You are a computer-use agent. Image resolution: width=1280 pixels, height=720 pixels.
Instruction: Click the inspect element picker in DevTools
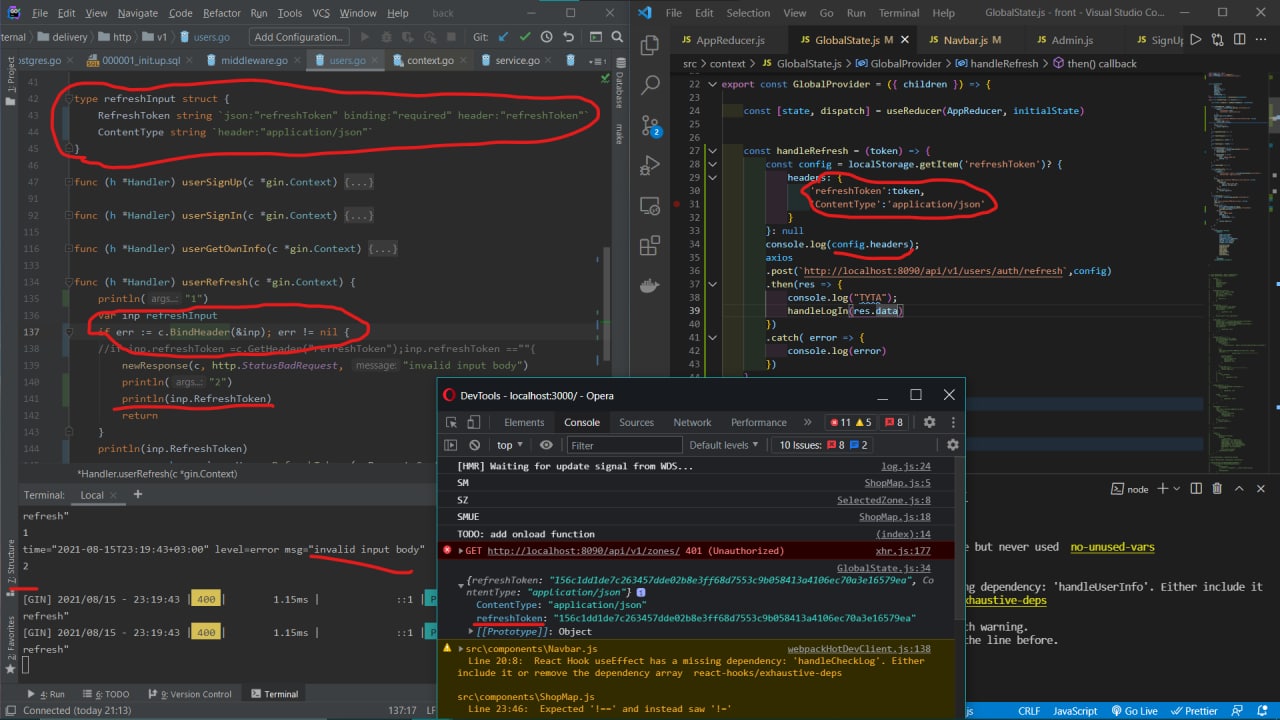(451, 422)
